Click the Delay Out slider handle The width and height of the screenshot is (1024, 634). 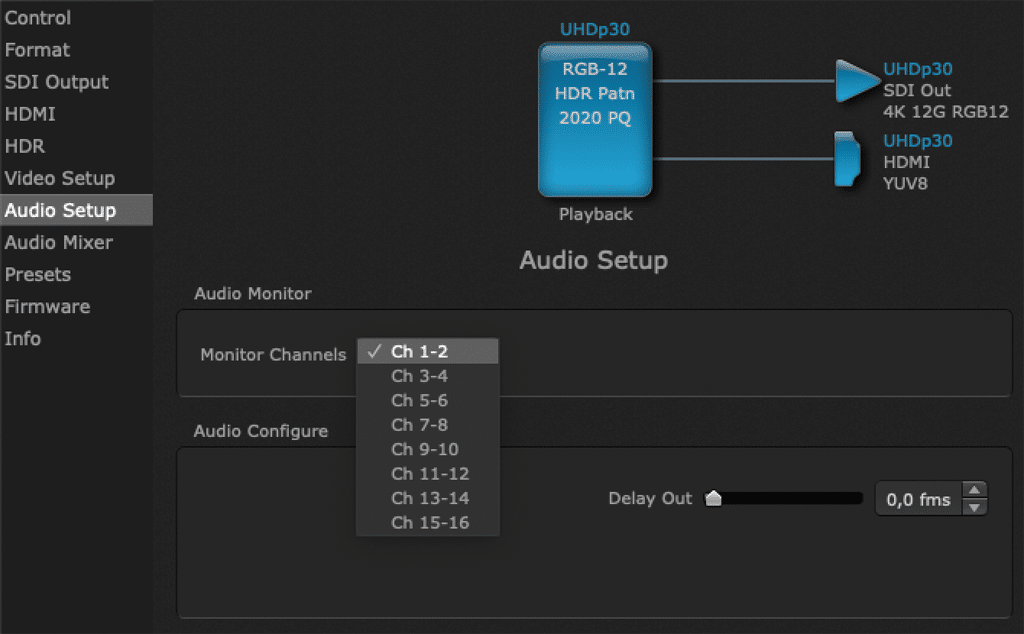713,499
